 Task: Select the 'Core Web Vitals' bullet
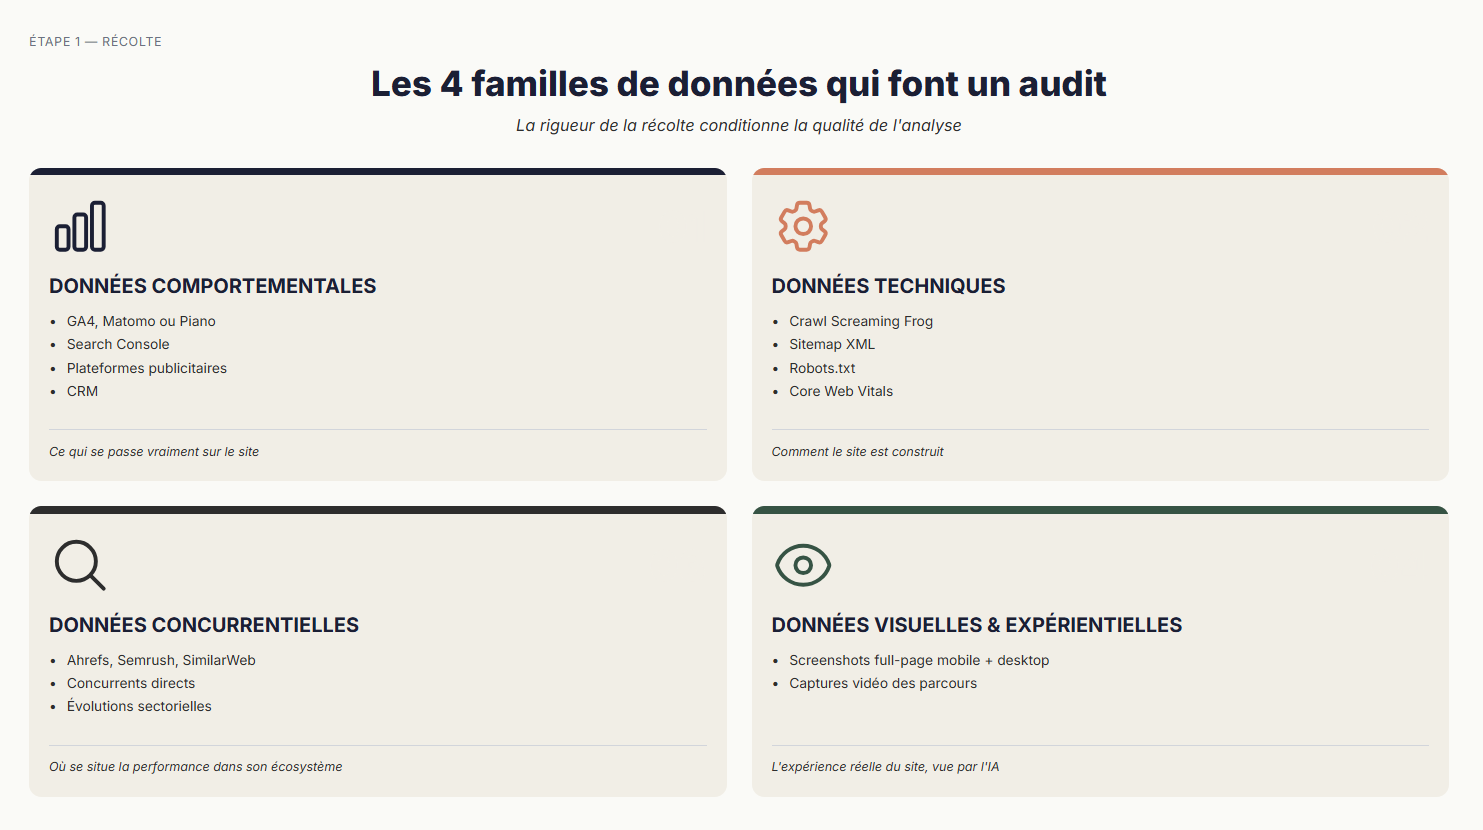click(x=841, y=391)
